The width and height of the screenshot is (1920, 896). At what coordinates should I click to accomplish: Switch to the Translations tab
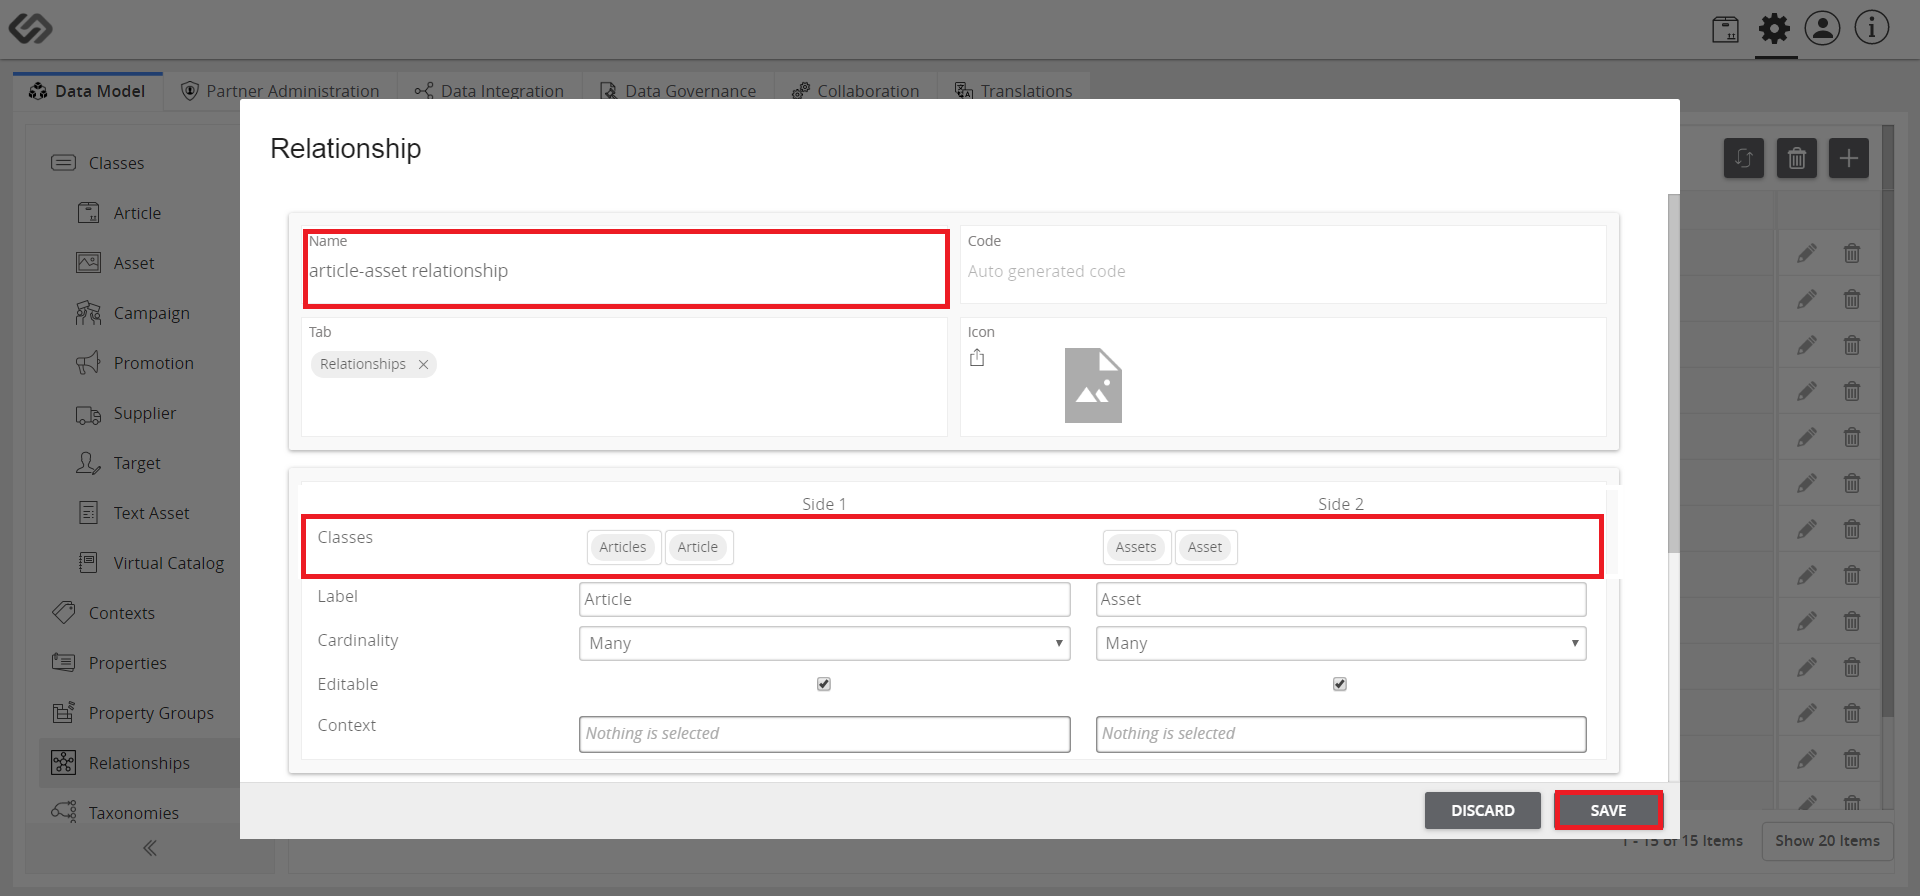pos(1014,91)
